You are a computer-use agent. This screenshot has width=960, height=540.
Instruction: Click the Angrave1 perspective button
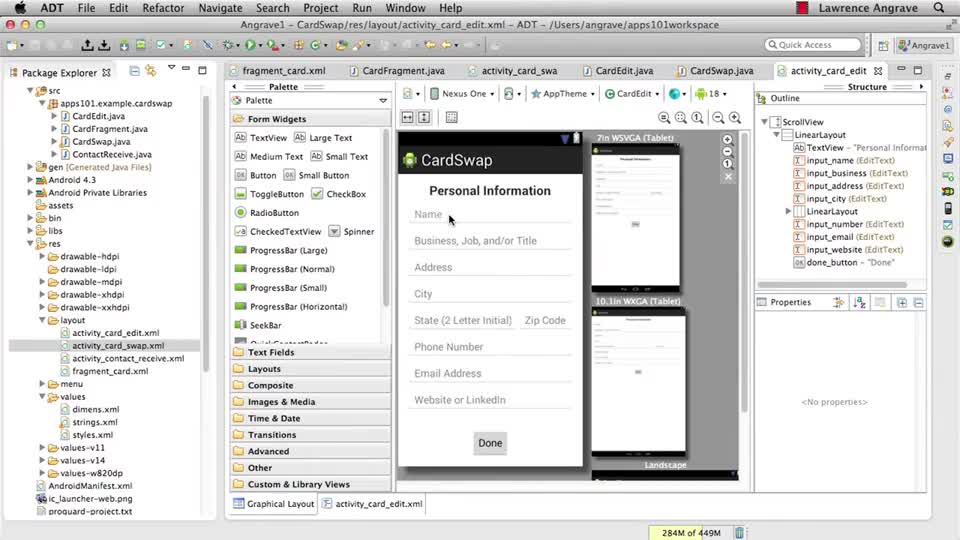pyautogui.click(x=924, y=45)
